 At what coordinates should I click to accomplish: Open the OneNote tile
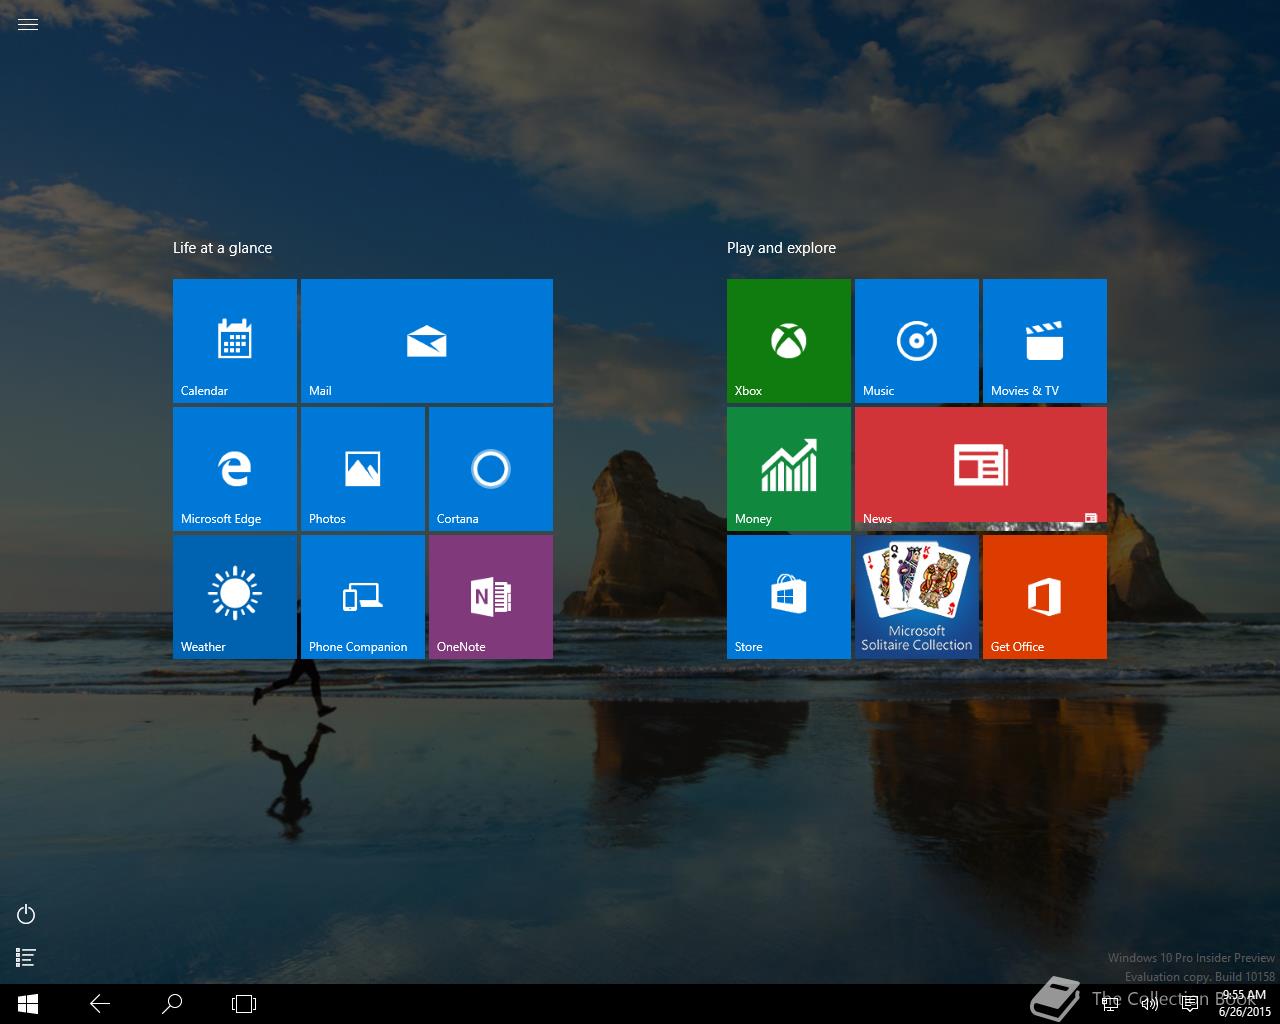[491, 597]
